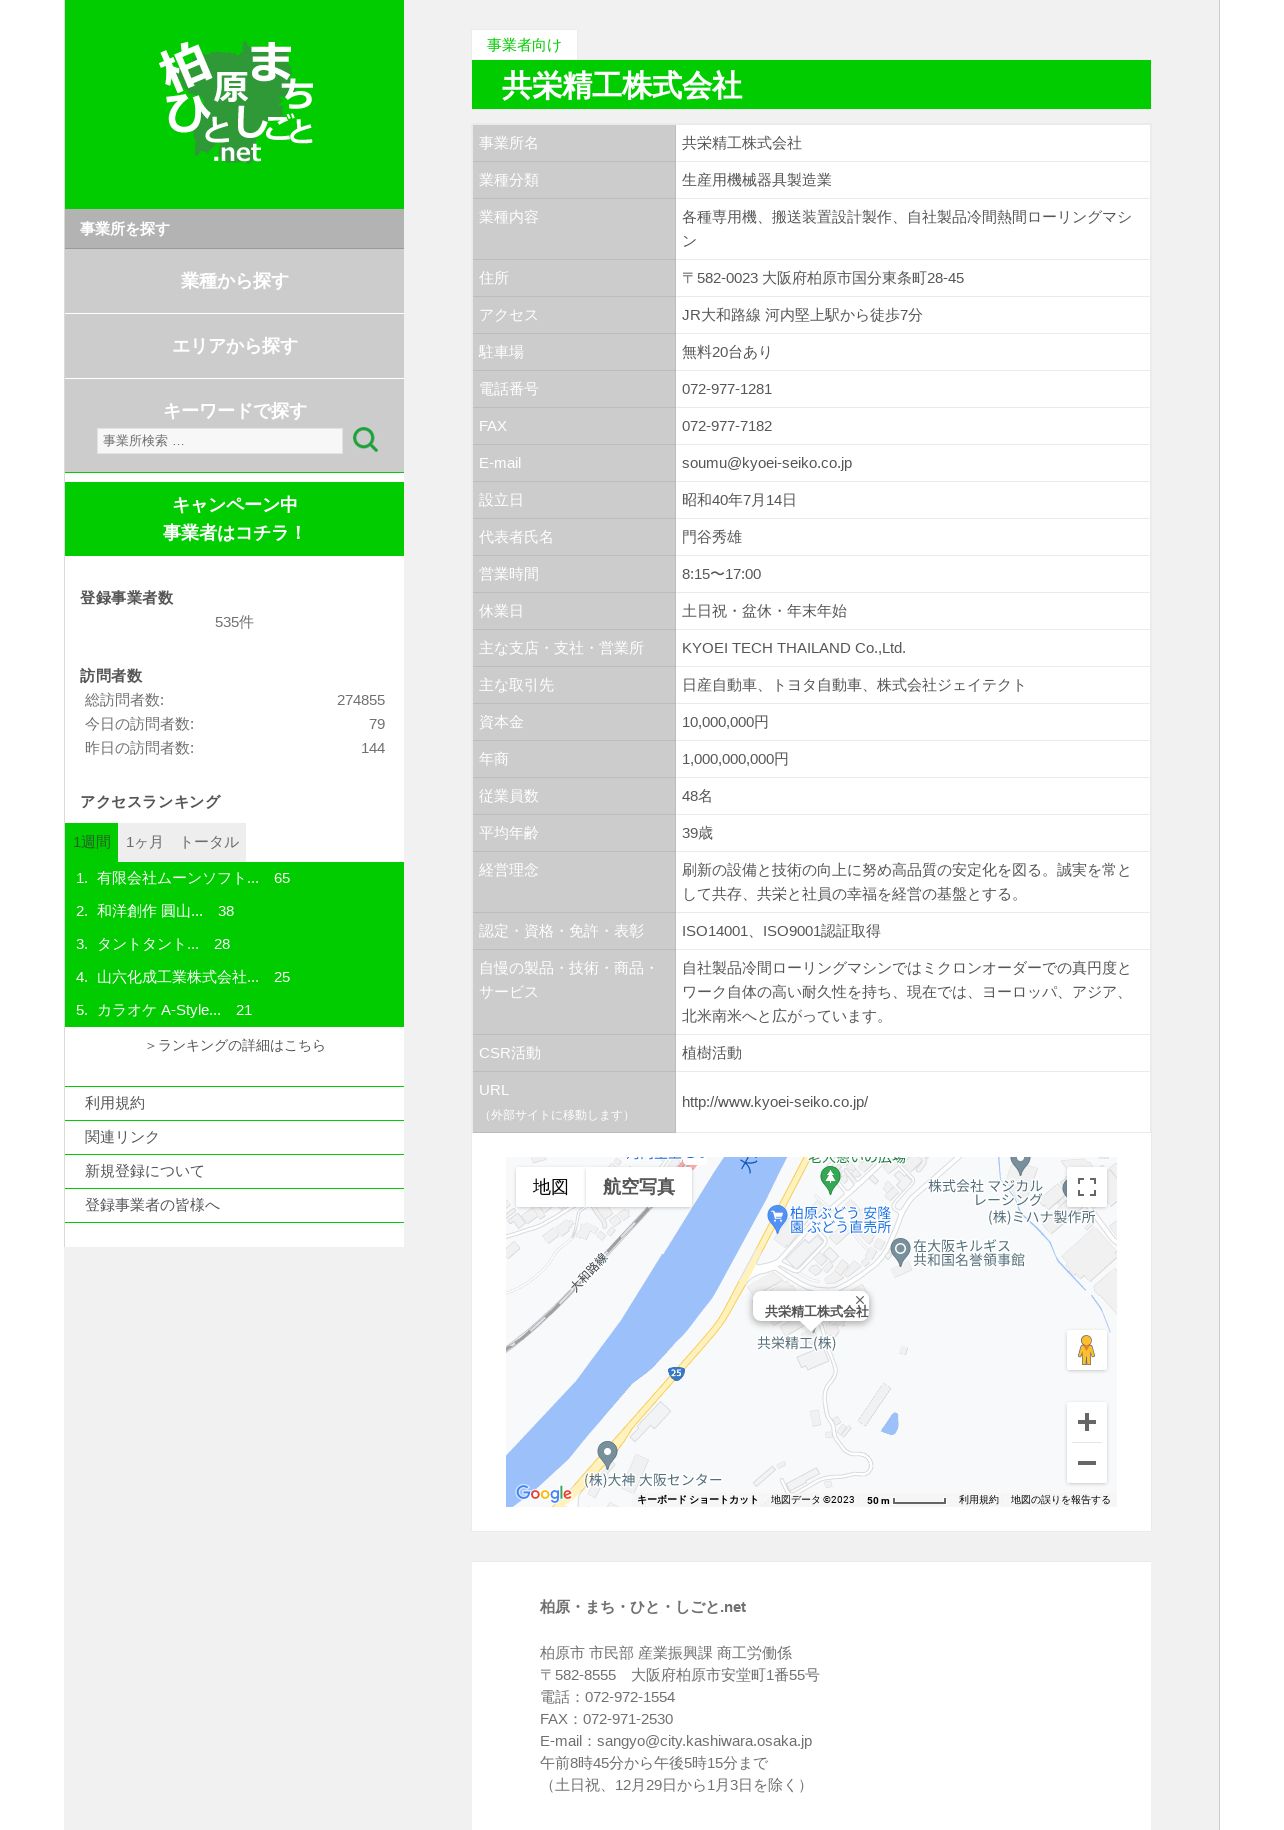Click 業種分類 value 生産用機械器具製造業
The height and width of the screenshot is (1830, 1284).
point(757,180)
